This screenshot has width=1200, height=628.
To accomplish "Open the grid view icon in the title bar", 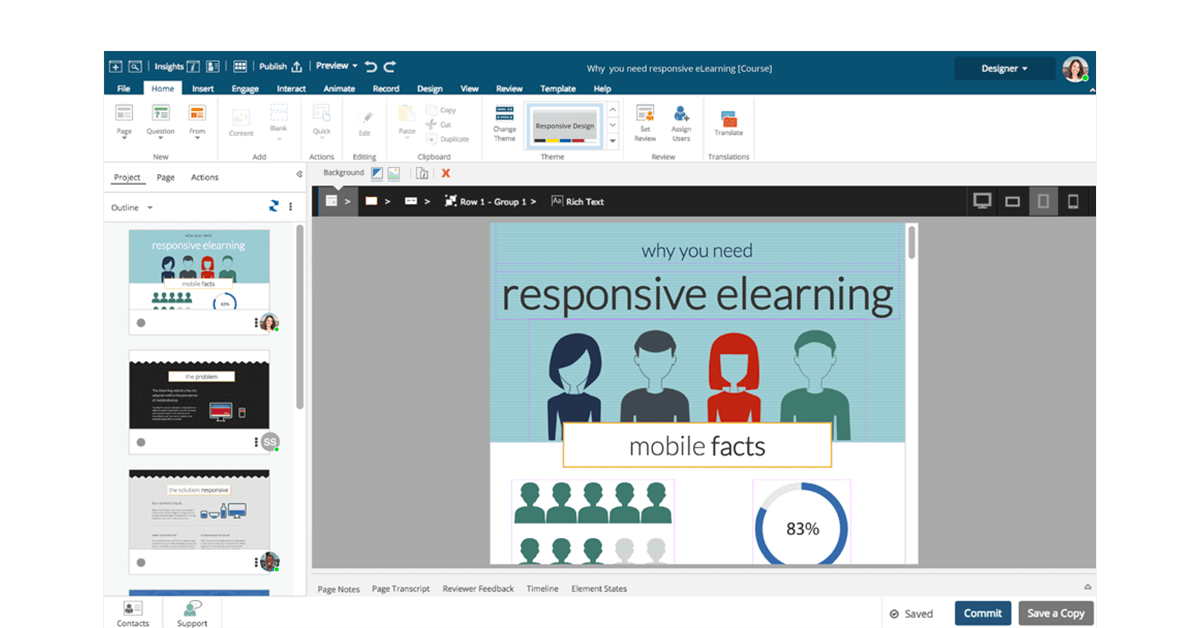I will pos(240,67).
